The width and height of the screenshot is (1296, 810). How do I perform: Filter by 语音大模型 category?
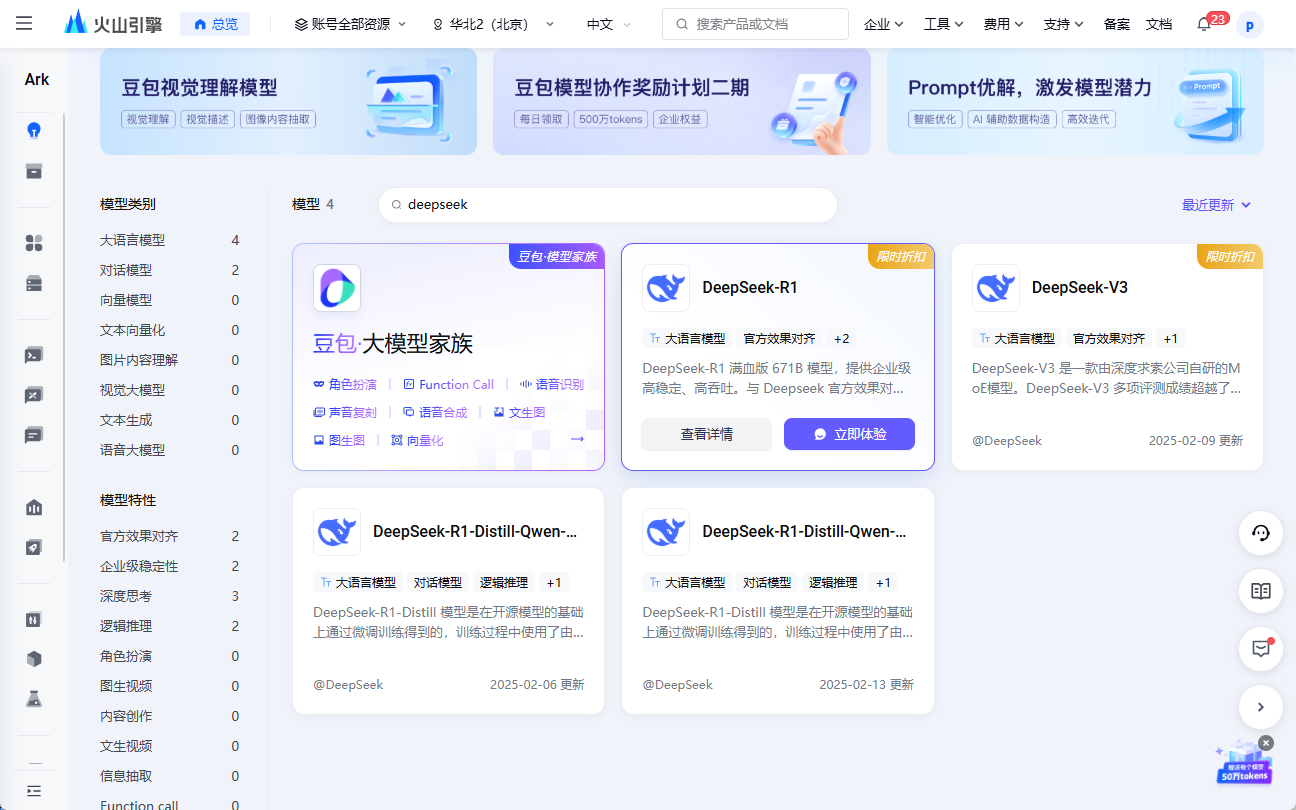[x=170, y=450]
